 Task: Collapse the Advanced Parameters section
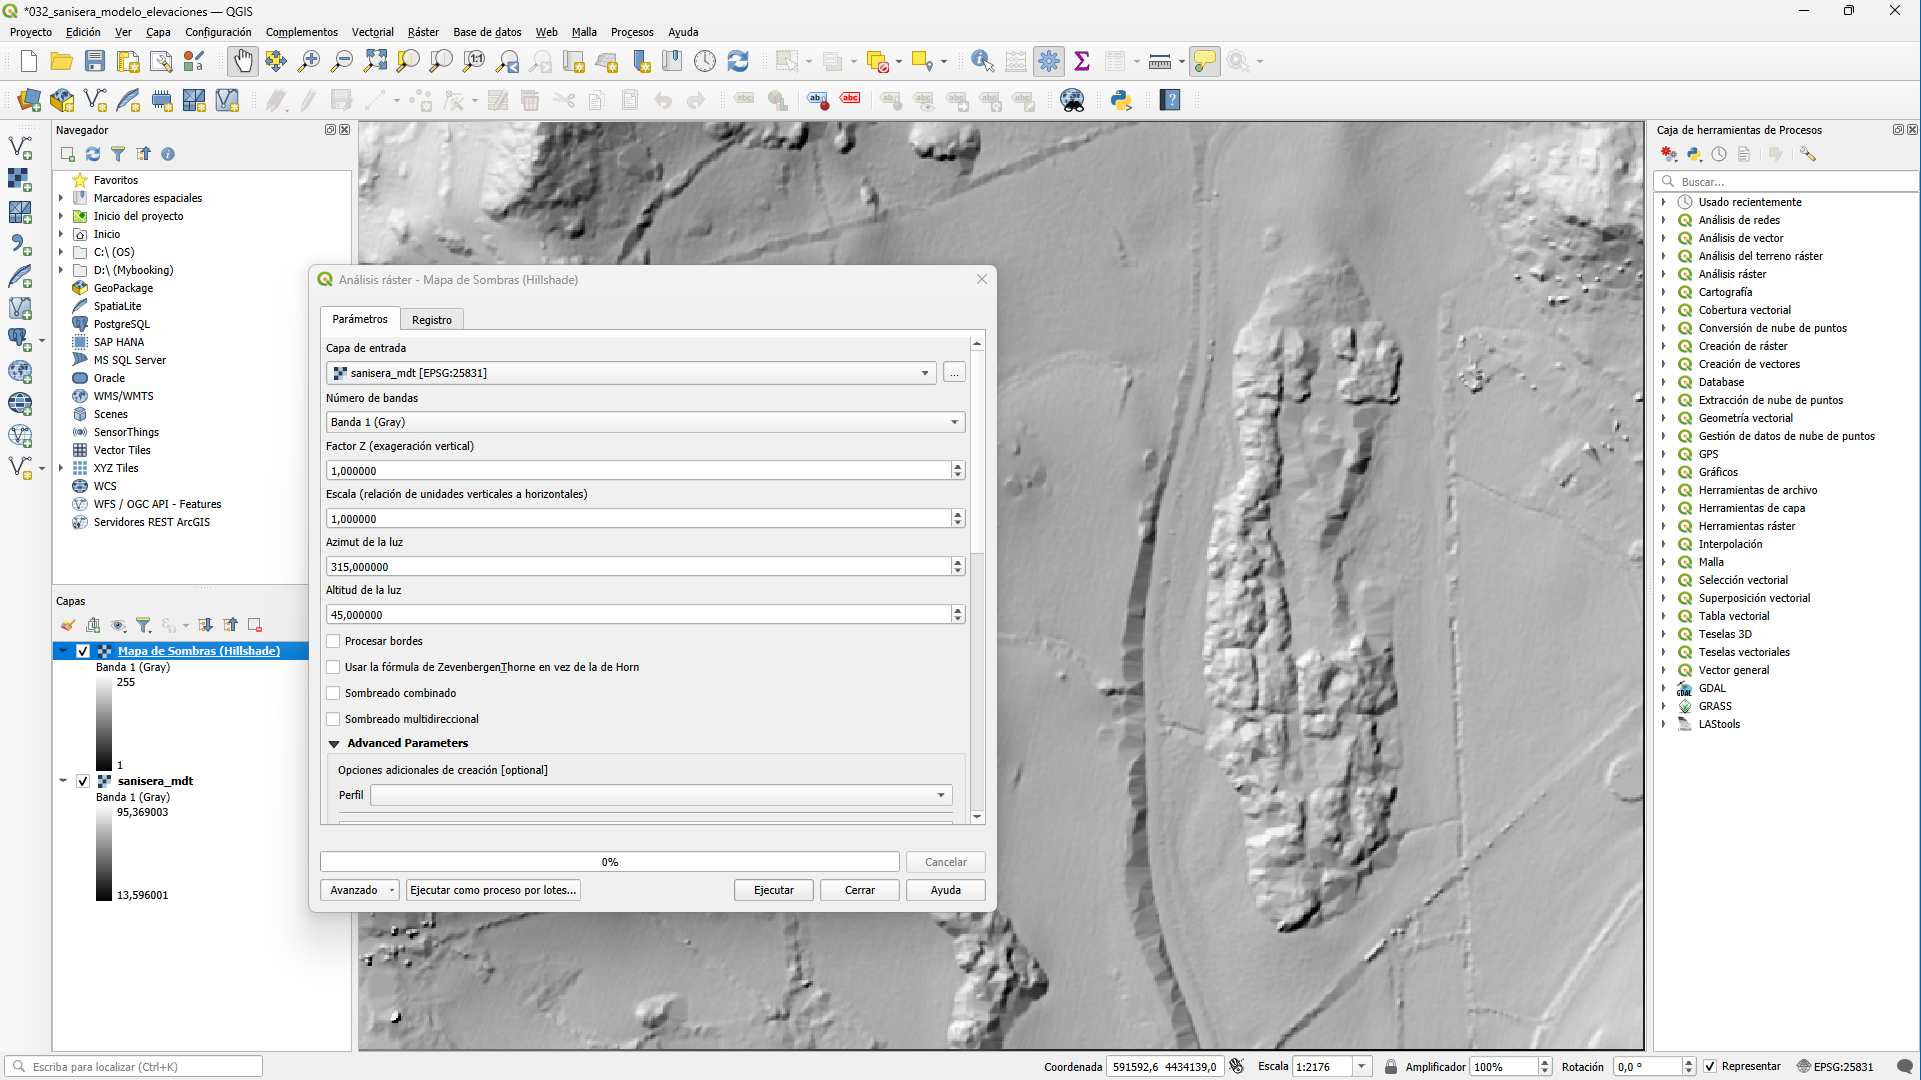(x=334, y=744)
